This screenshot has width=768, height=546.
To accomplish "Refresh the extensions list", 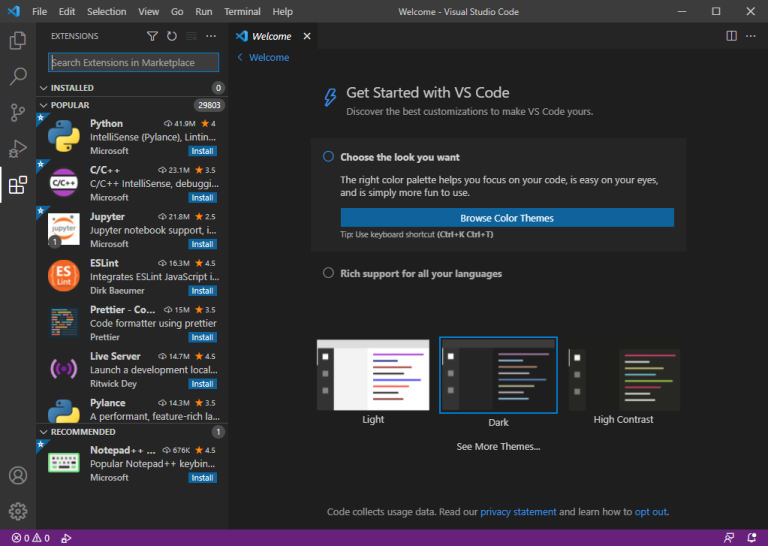I will click(172, 36).
